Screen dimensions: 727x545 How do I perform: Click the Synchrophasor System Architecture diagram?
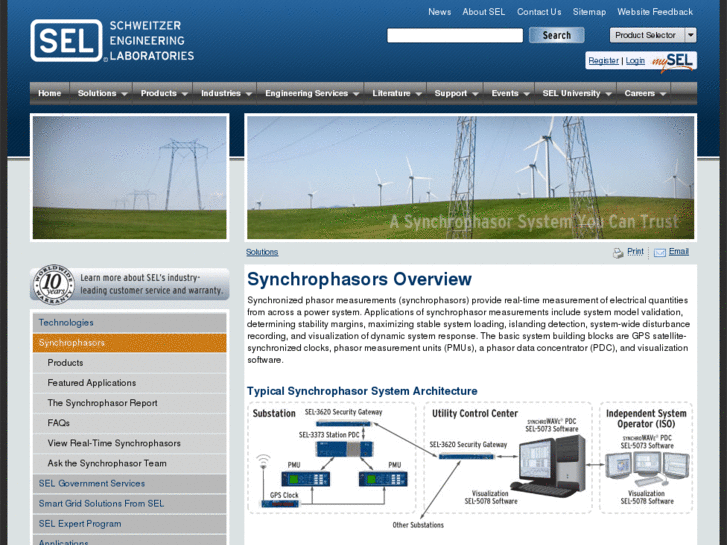point(470,465)
